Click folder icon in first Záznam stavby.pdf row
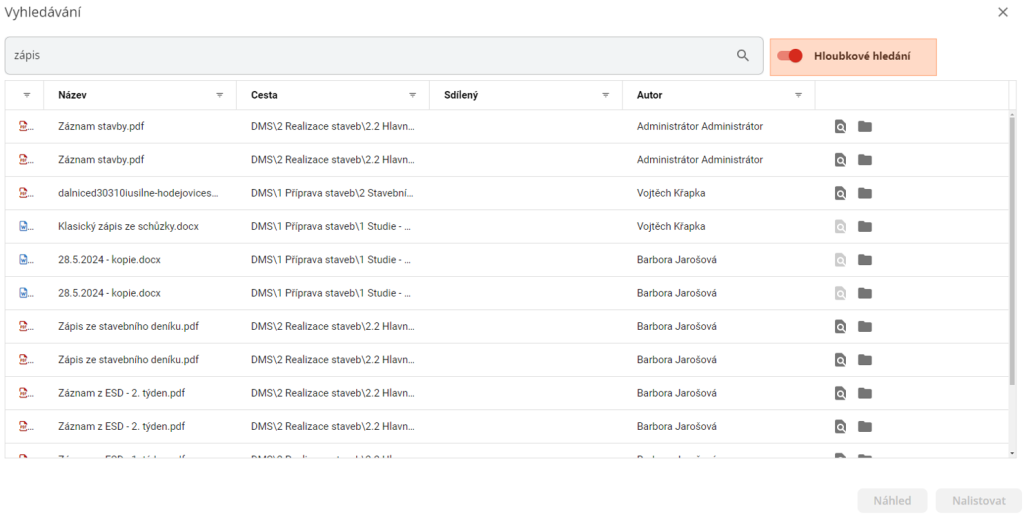This screenshot has width=1024, height=521. click(x=865, y=127)
